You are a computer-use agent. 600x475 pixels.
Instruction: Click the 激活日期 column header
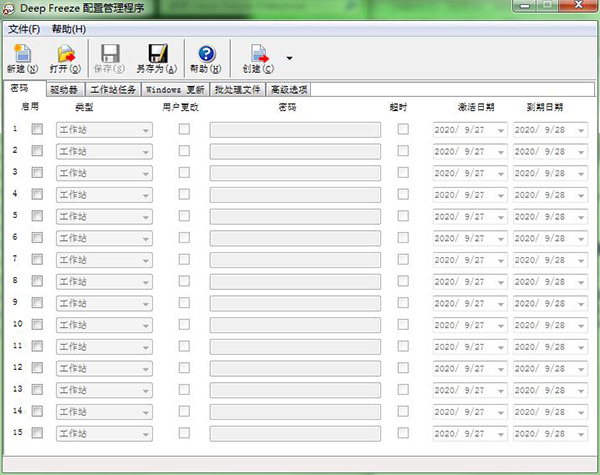pos(476,107)
